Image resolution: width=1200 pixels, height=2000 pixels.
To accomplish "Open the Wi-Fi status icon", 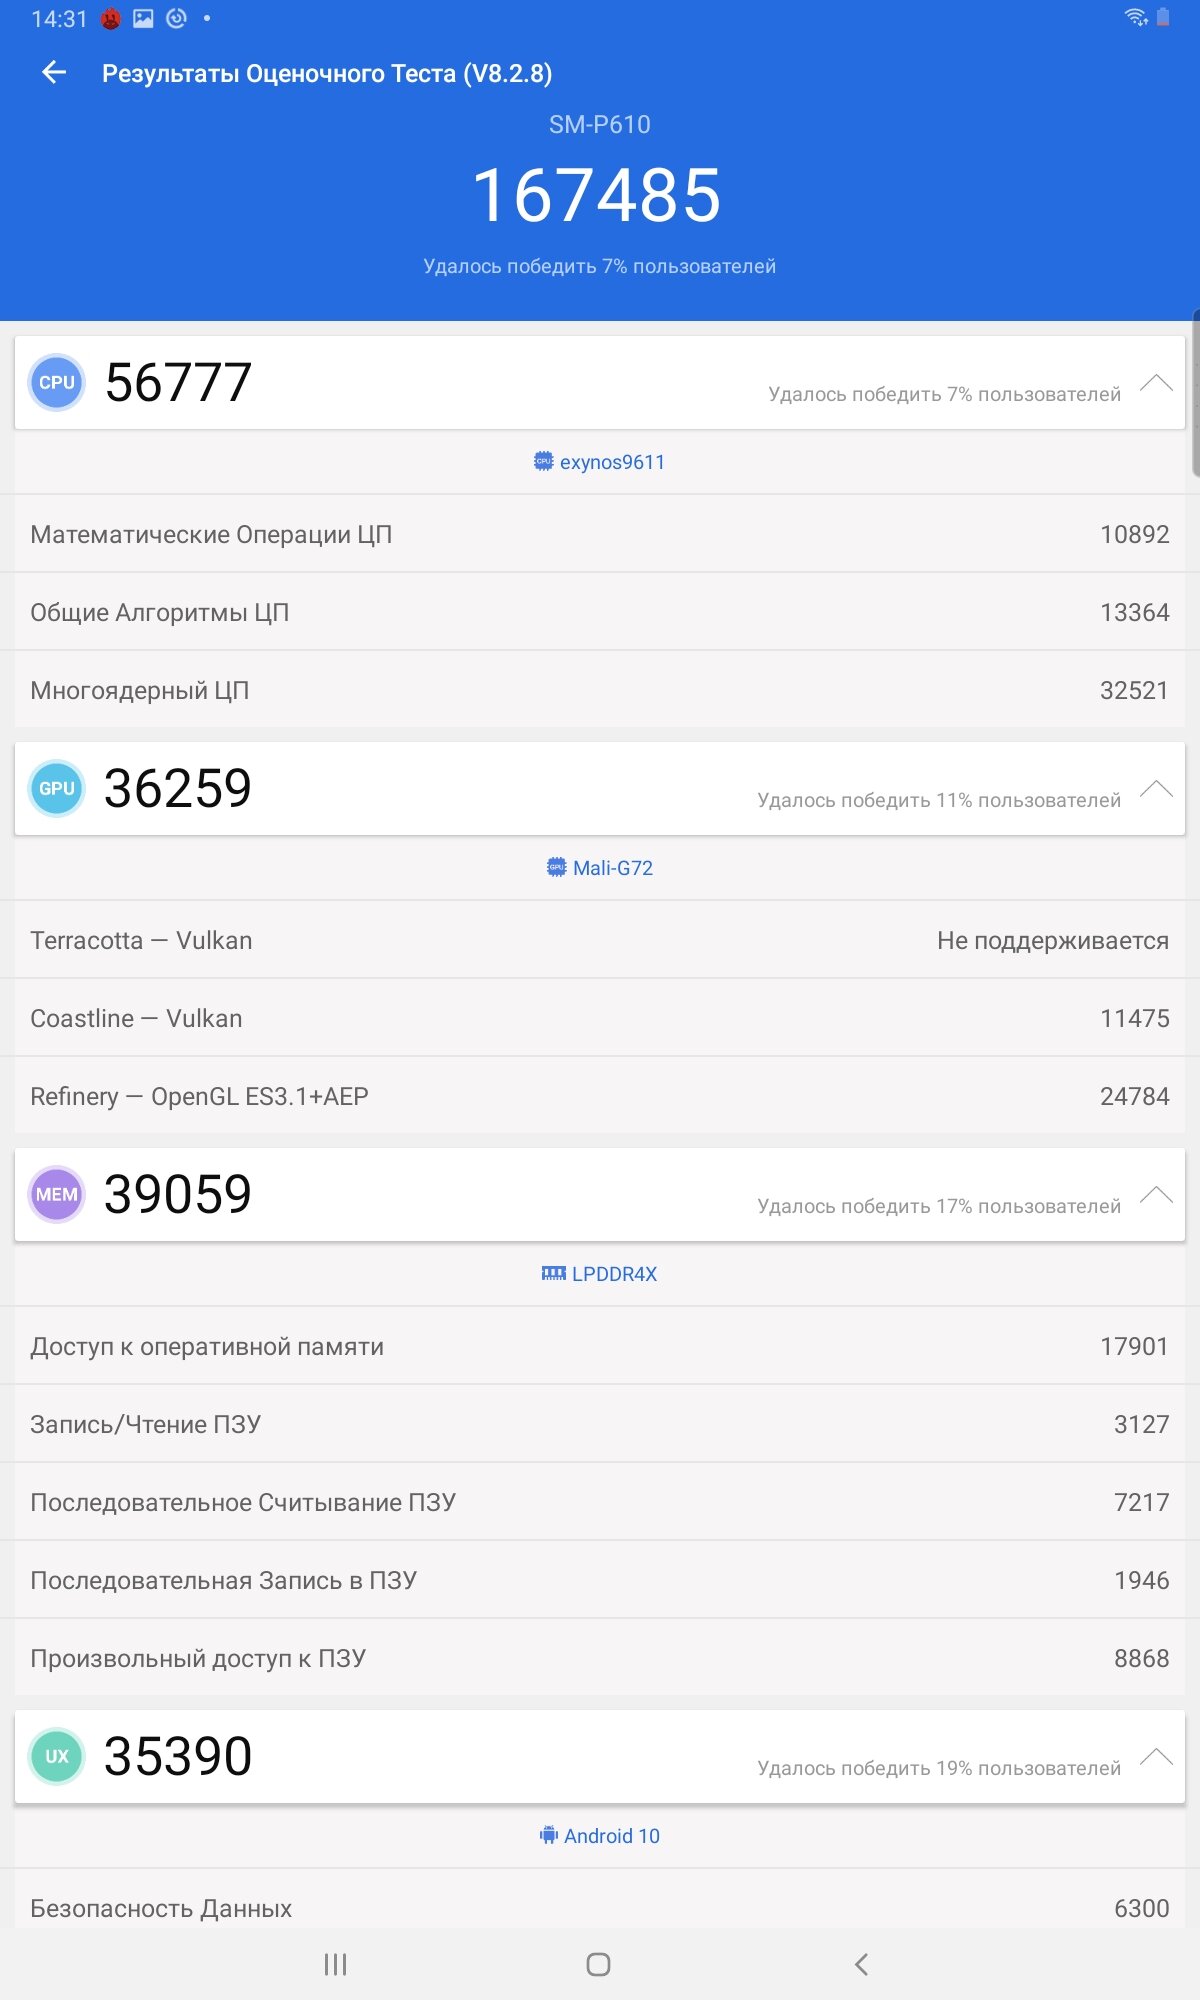I will (x=1136, y=17).
